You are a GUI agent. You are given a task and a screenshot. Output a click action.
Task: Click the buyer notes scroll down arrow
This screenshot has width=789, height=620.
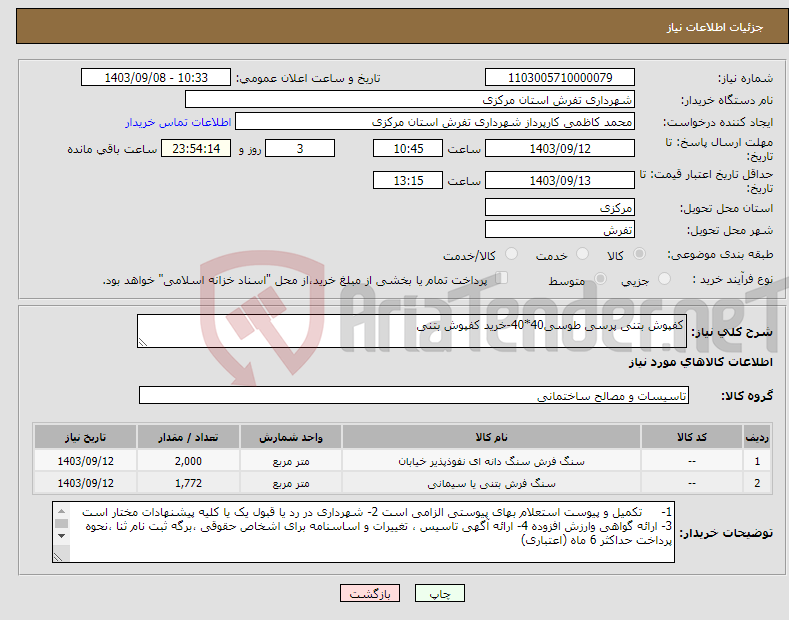click(x=61, y=536)
